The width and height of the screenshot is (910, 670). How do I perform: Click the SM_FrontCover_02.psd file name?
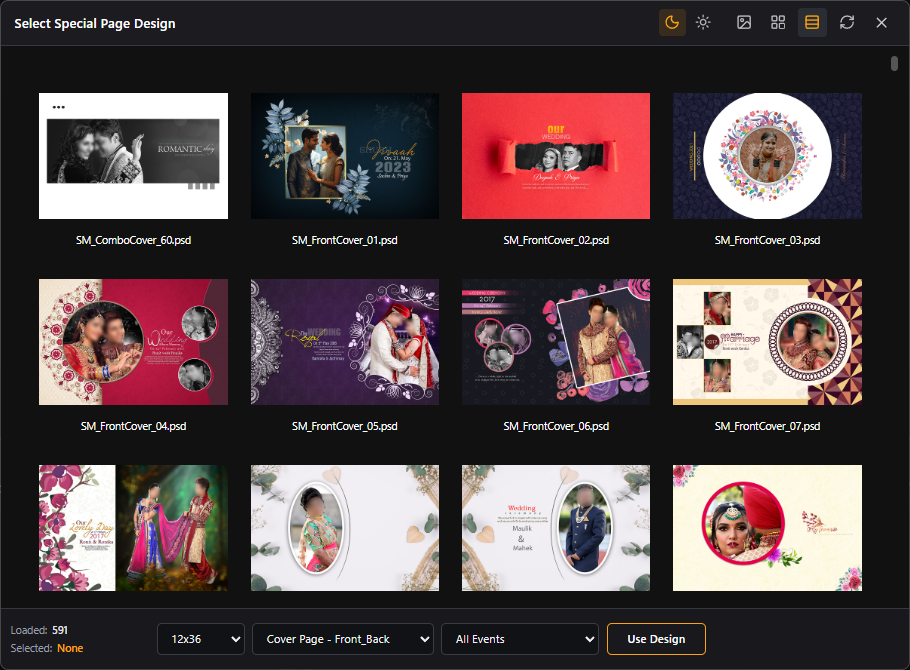pos(556,240)
